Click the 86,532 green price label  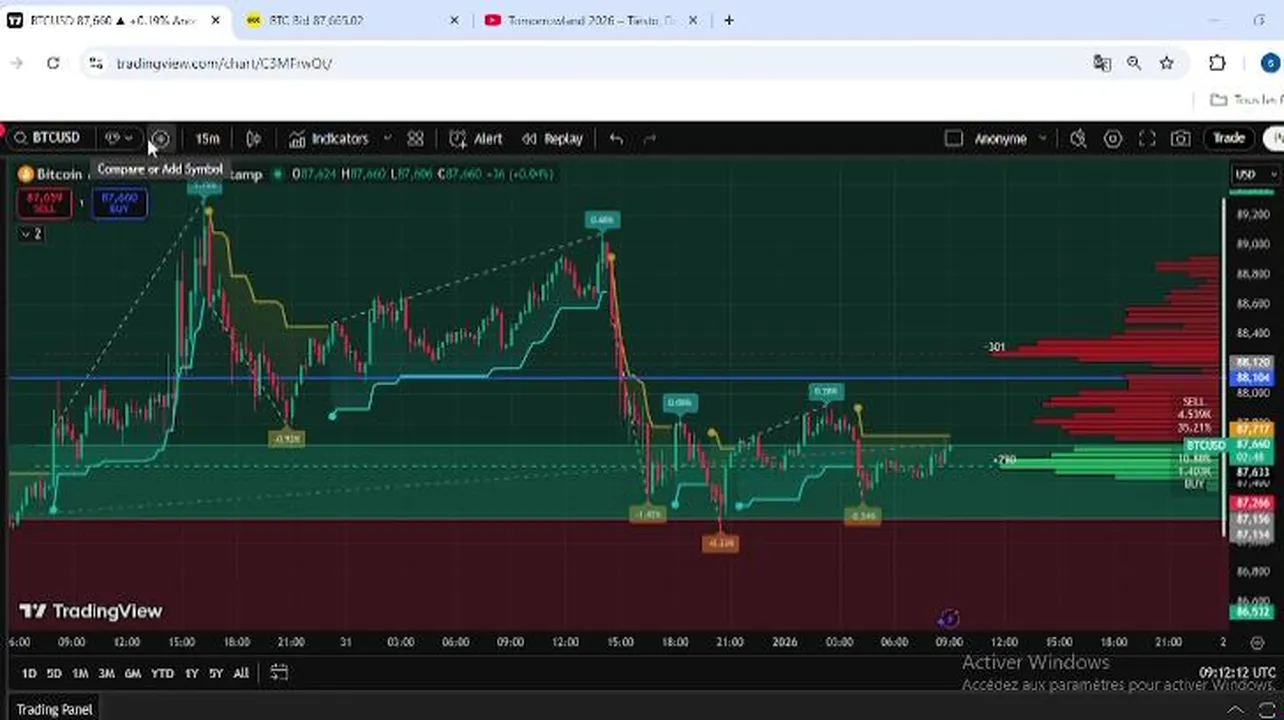click(x=1253, y=611)
